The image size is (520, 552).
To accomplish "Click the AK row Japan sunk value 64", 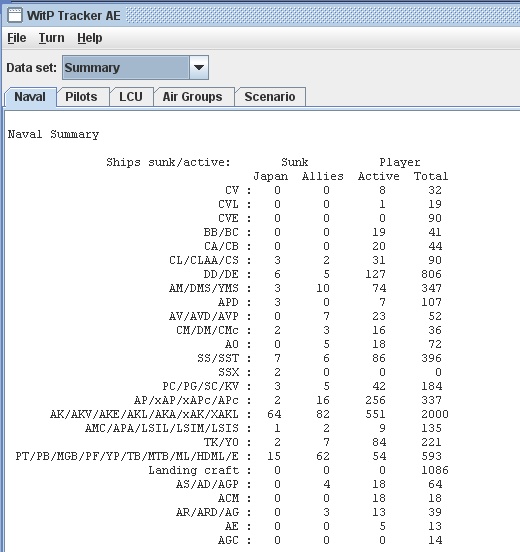I will 274,414.
